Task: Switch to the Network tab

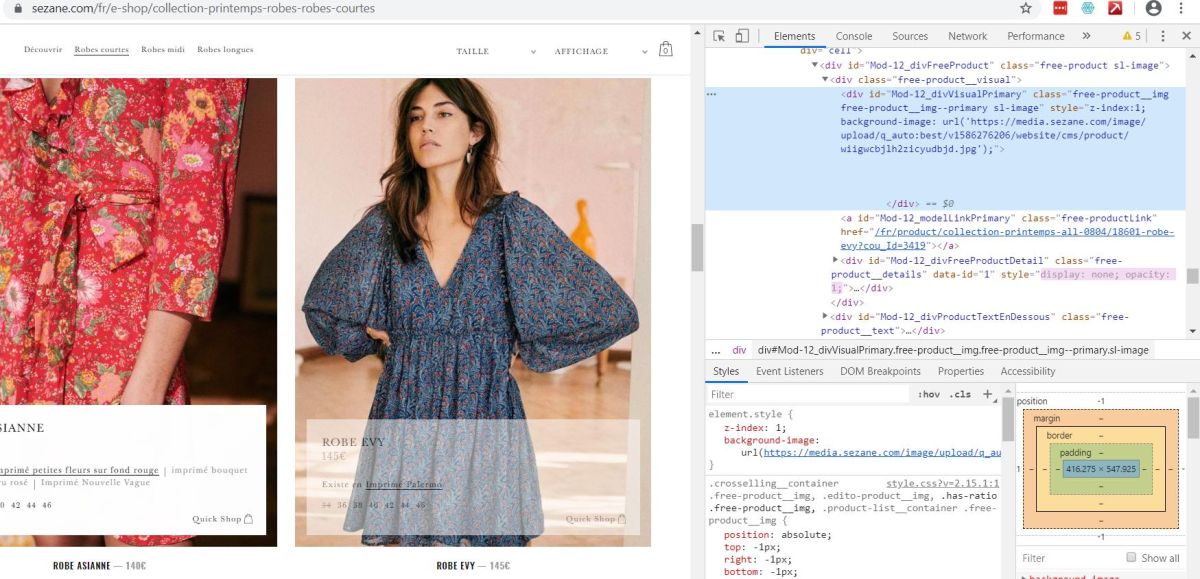Action: pyautogui.click(x=967, y=36)
